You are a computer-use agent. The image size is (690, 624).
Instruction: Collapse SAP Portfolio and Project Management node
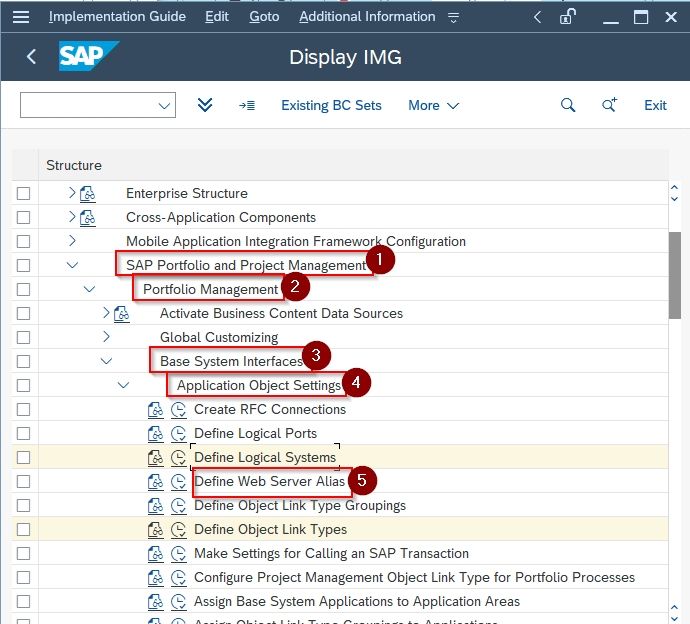pos(72,265)
